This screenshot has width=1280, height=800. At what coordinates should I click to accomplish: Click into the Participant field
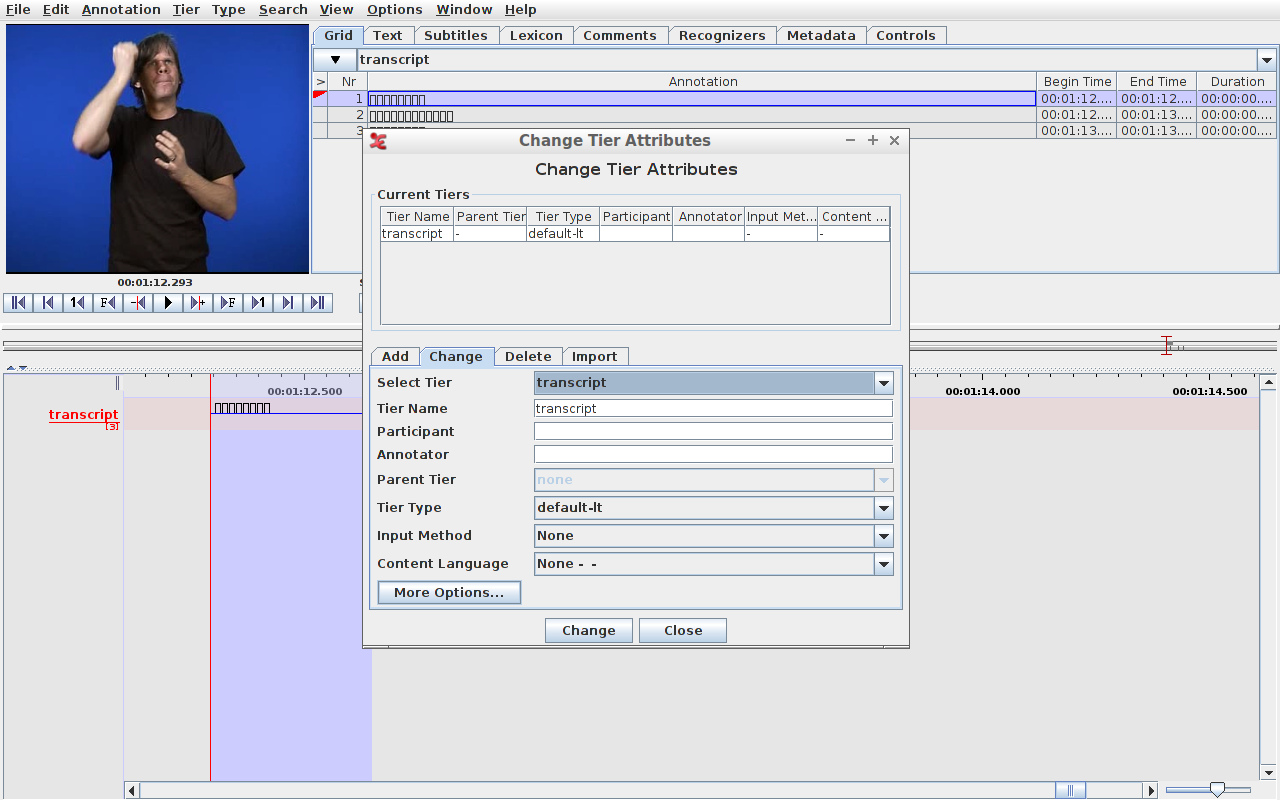point(713,432)
